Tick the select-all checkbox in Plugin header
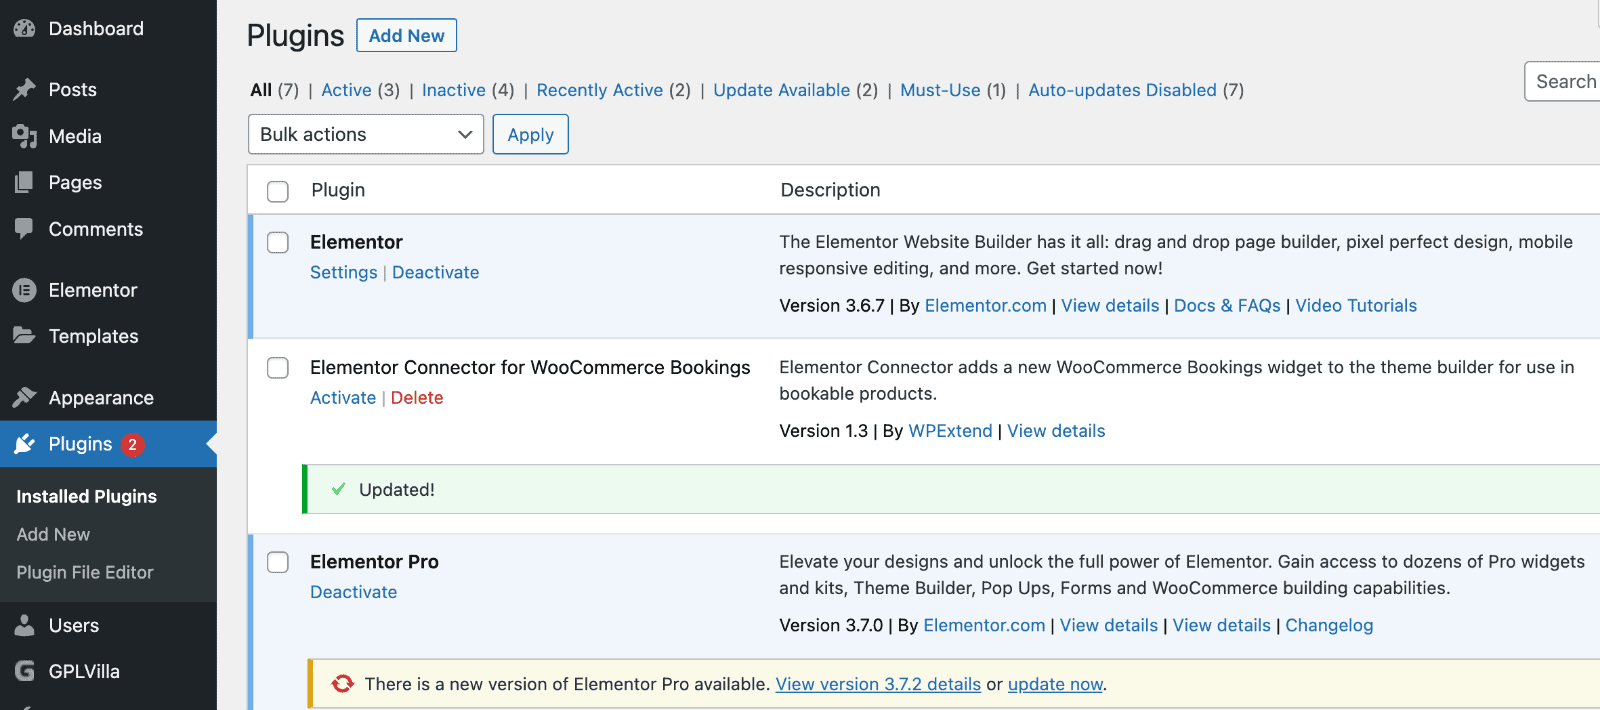 point(278,191)
